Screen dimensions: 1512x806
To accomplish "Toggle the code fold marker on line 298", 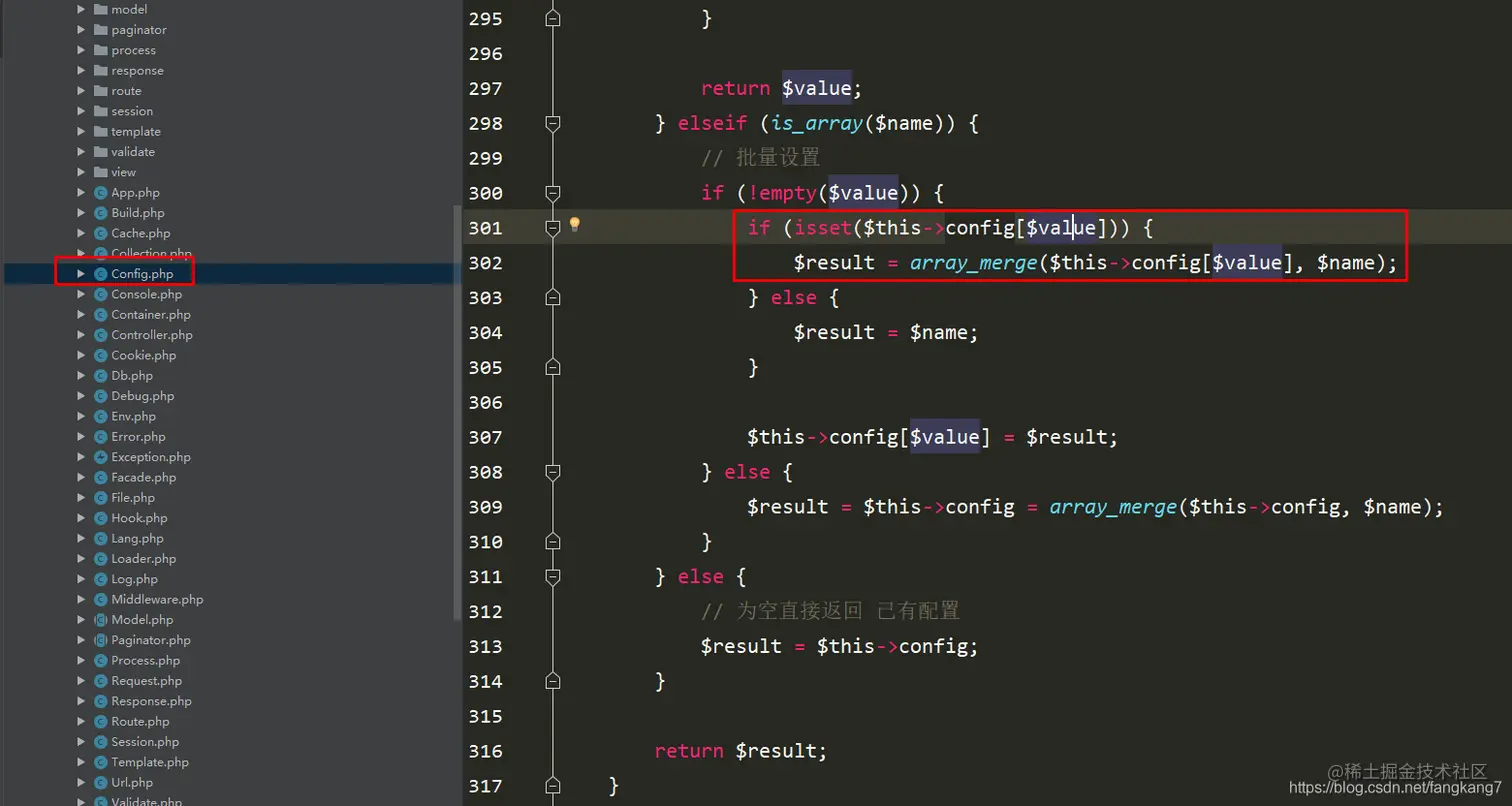I will [553, 123].
